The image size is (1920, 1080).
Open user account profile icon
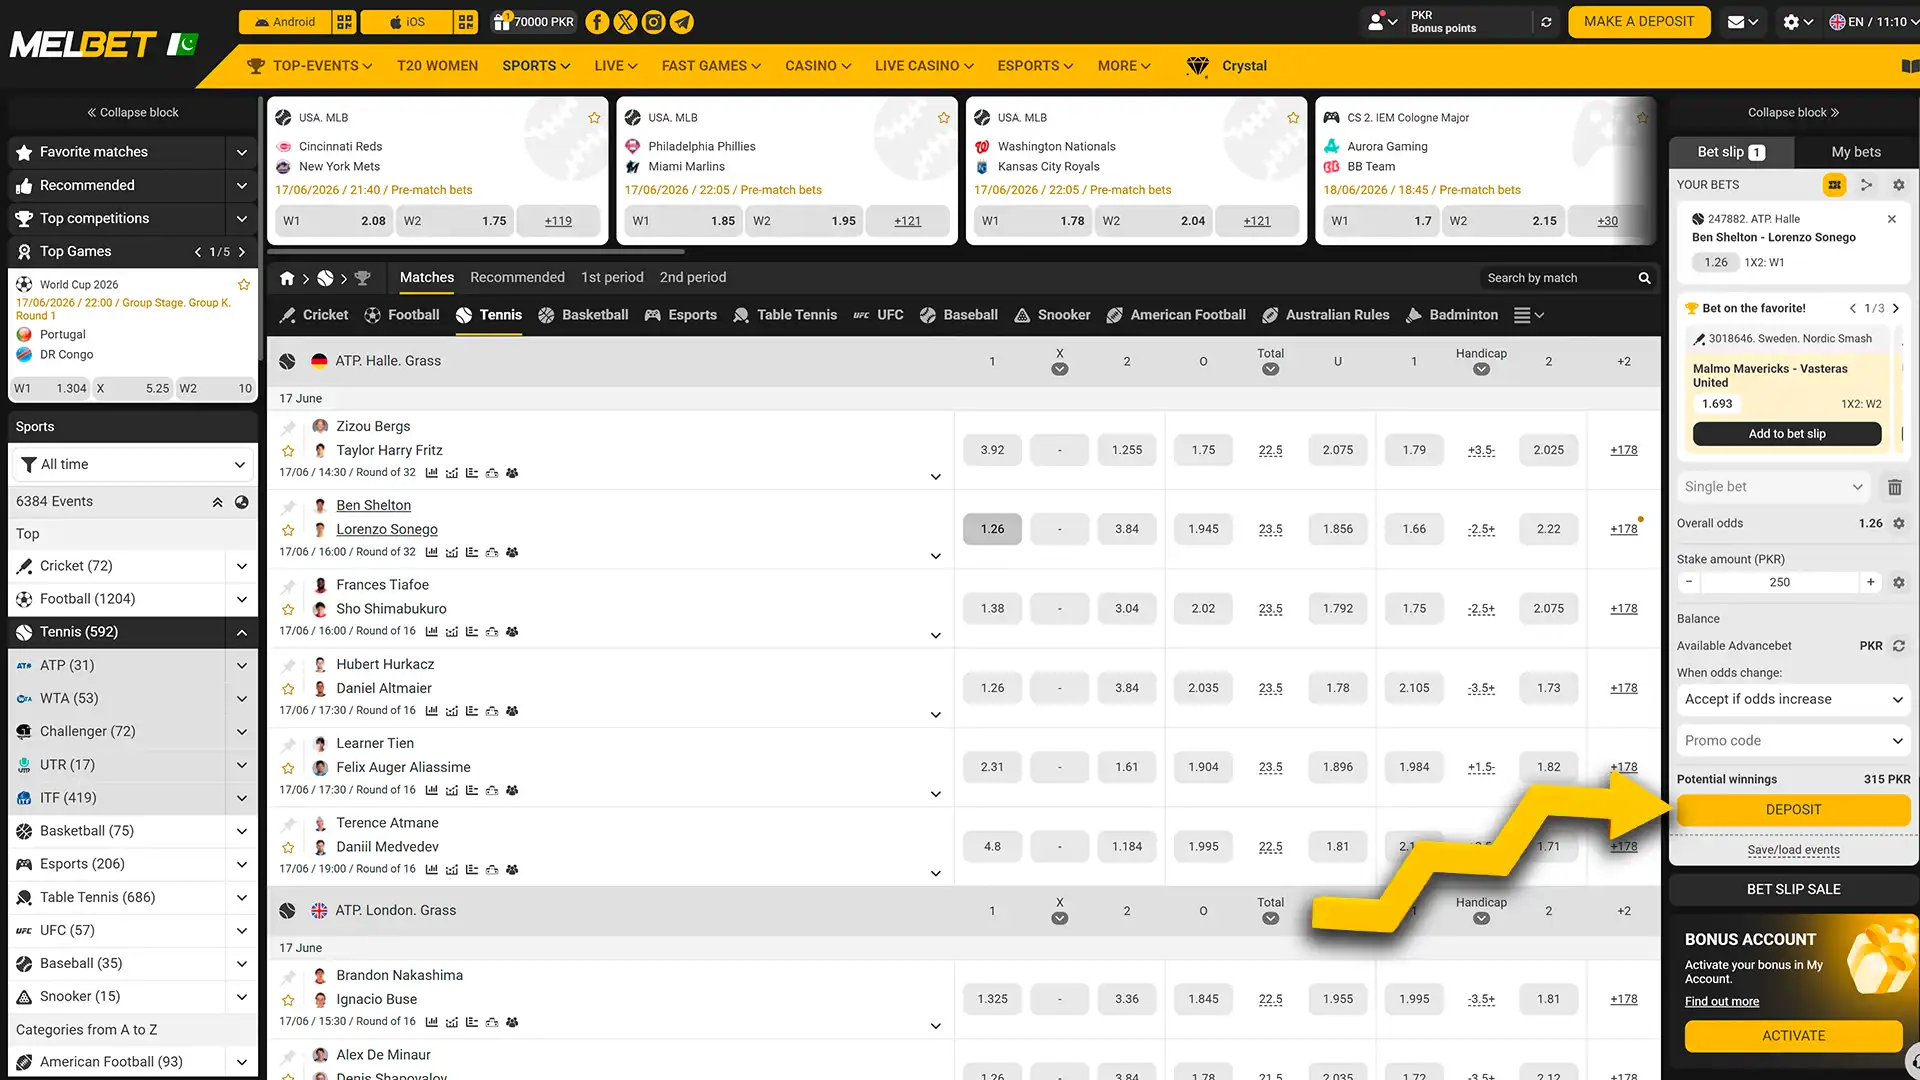point(1376,22)
